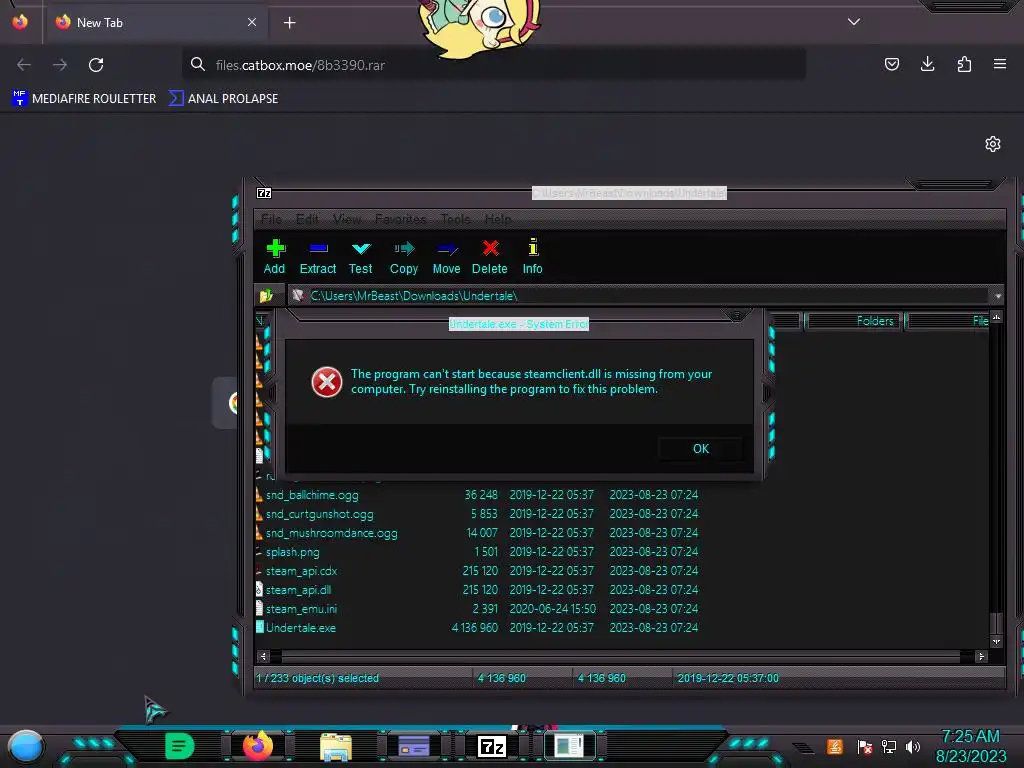Open the Firefox downloads panel
The image size is (1024, 768).
coord(927,64)
